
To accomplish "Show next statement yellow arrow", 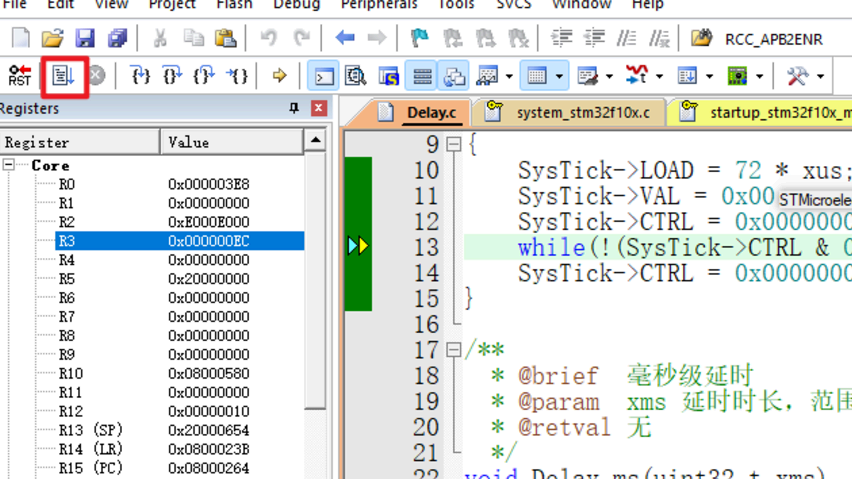I will coord(279,75).
